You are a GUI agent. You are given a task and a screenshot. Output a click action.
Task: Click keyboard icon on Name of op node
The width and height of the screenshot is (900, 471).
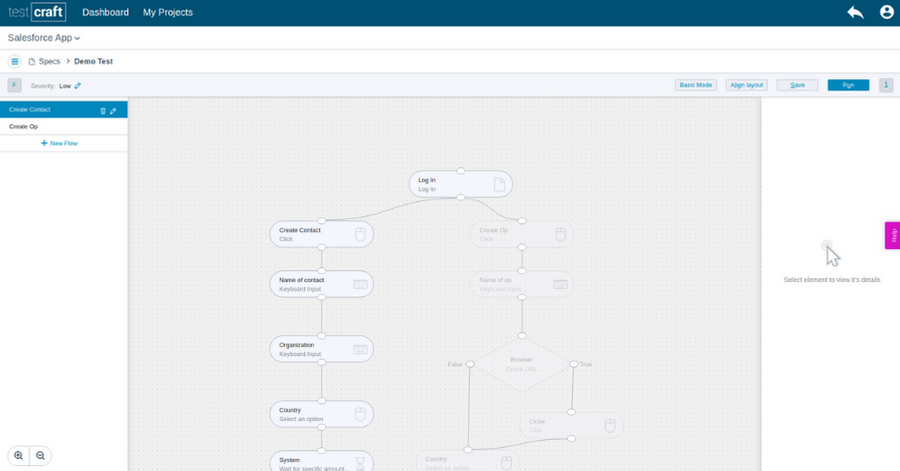point(560,285)
